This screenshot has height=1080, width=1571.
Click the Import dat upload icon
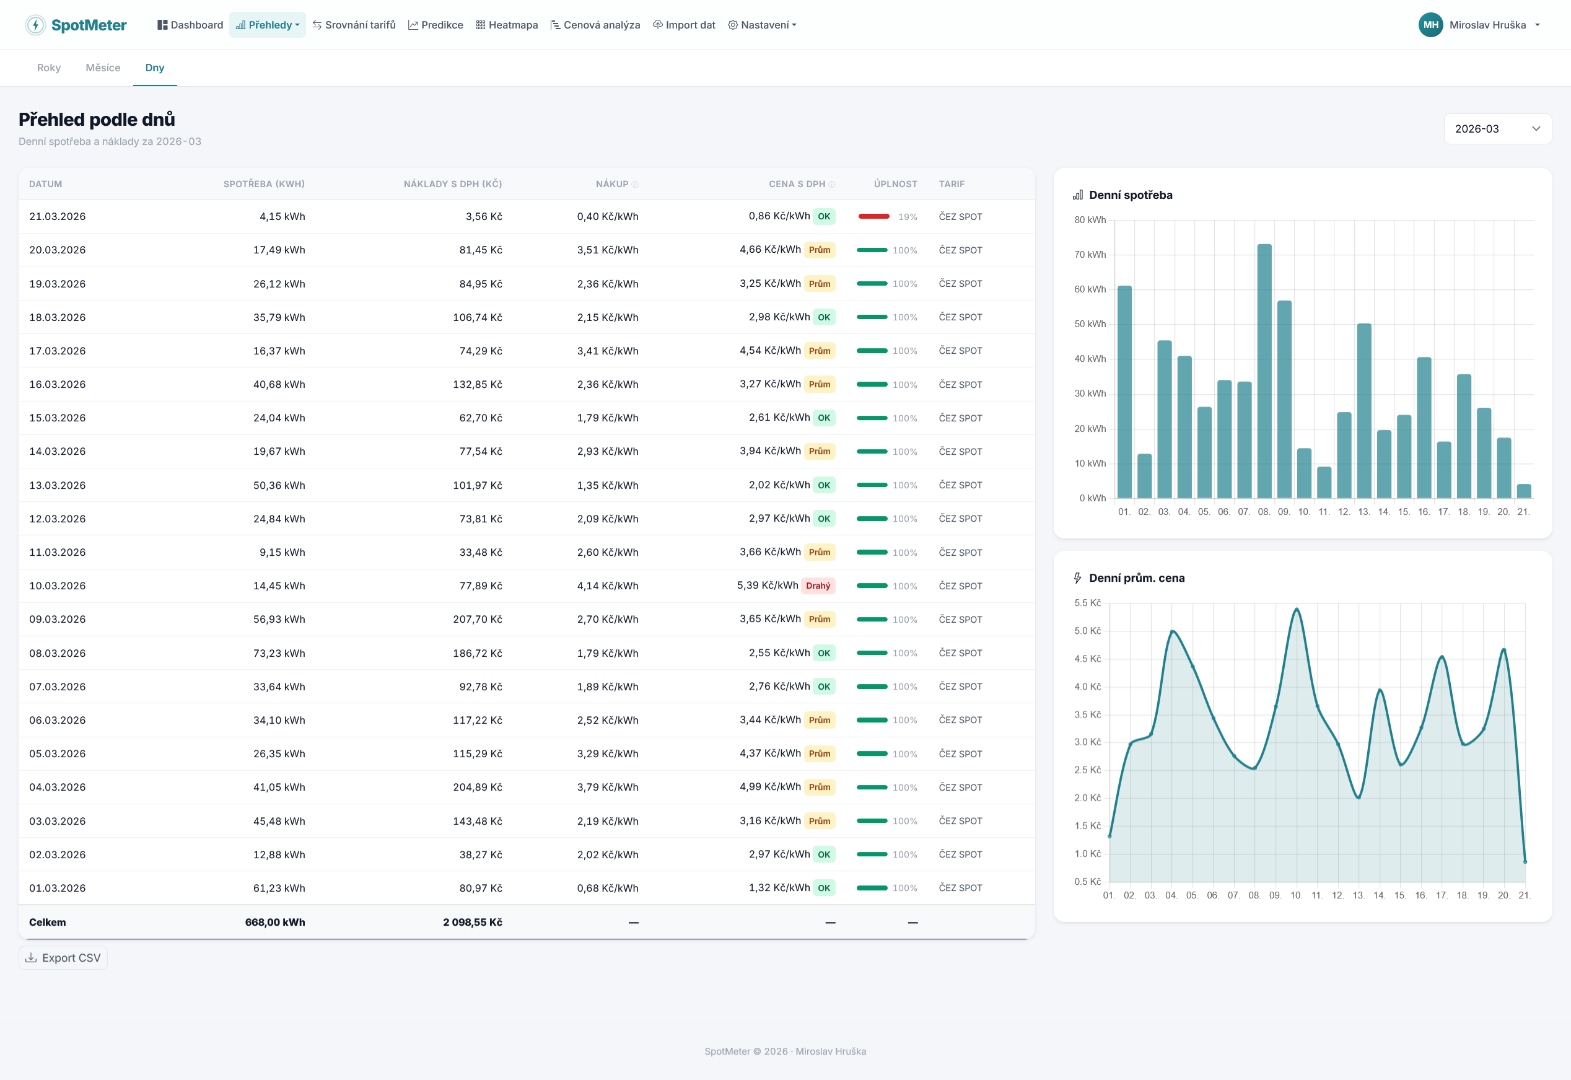pos(658,25)
